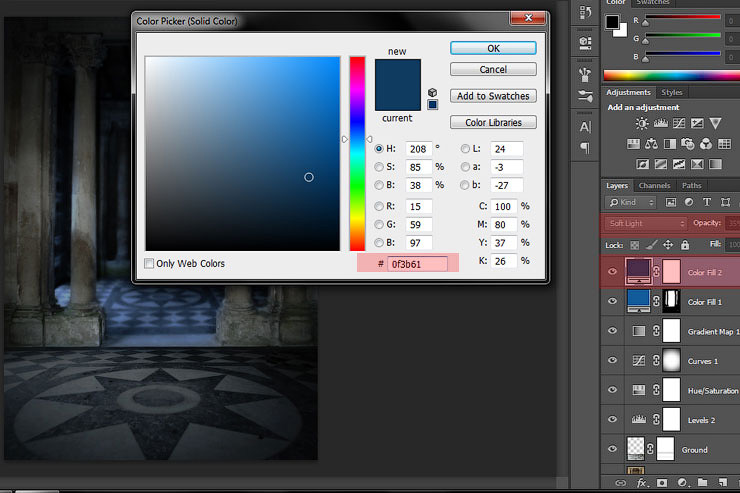Viewport: 740px width, 493px height.
Task: Open Color Libraries from the dialog
Action: [x=493, y=122]
